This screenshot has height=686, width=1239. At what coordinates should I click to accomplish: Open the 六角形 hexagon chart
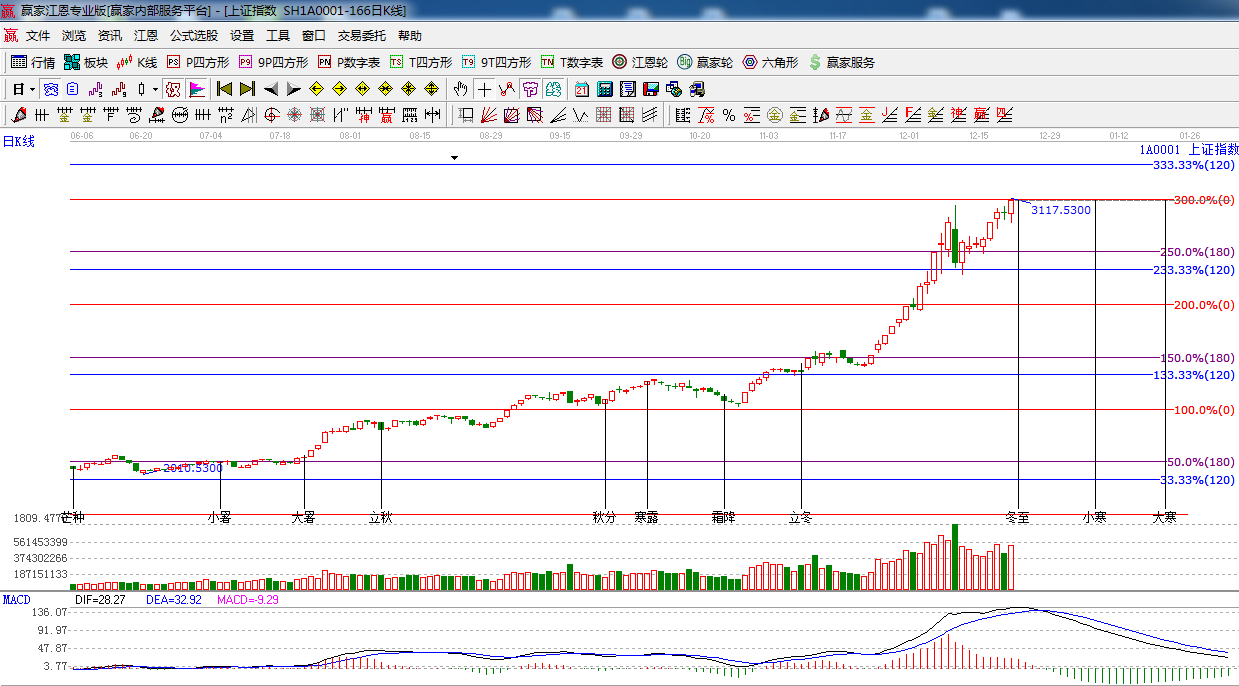(770, 62)
